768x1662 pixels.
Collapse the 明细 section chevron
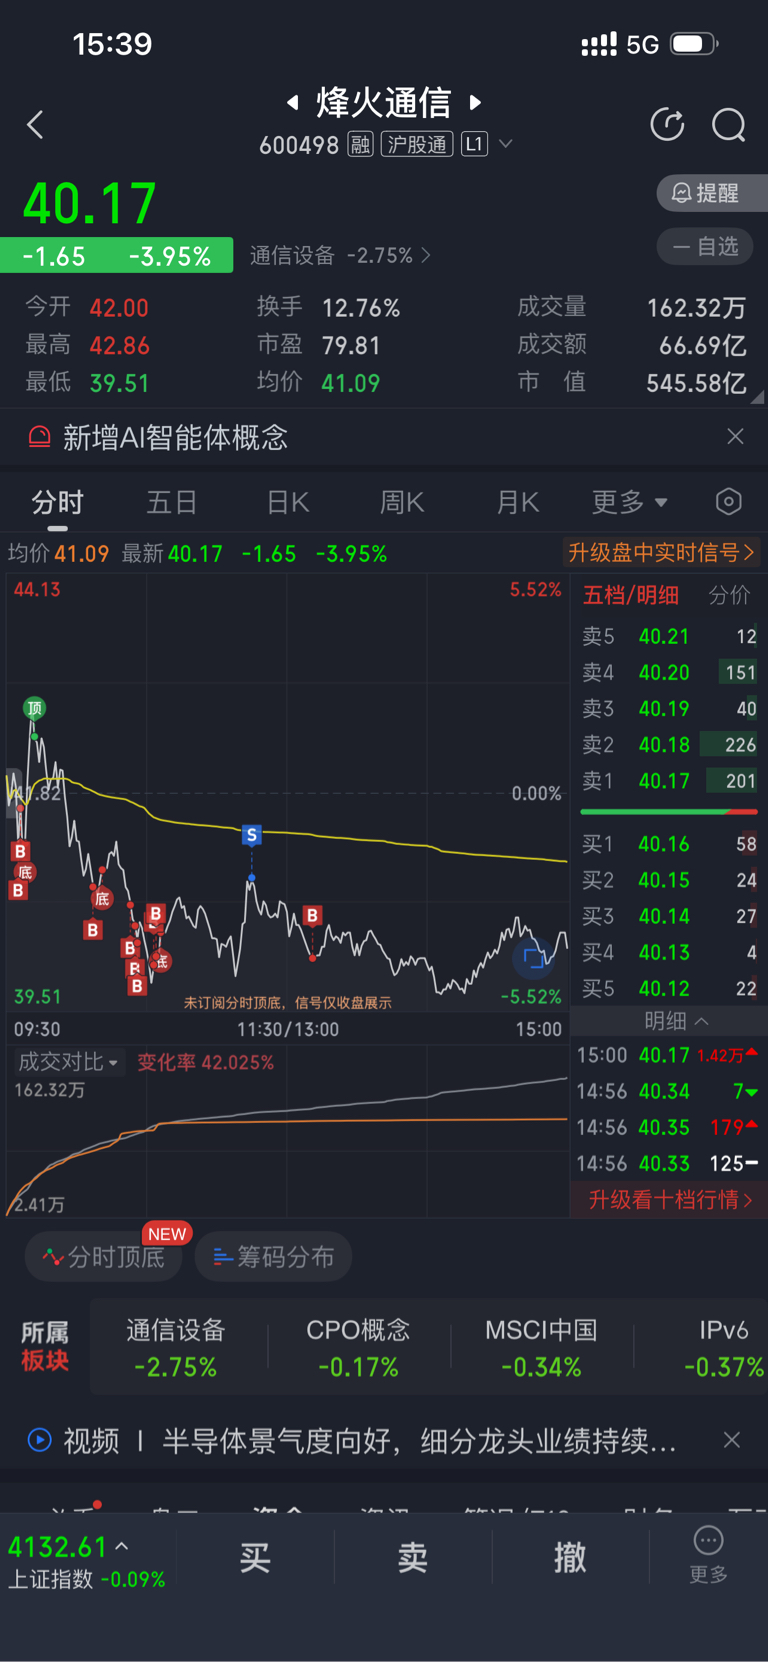coord(702,1021)
